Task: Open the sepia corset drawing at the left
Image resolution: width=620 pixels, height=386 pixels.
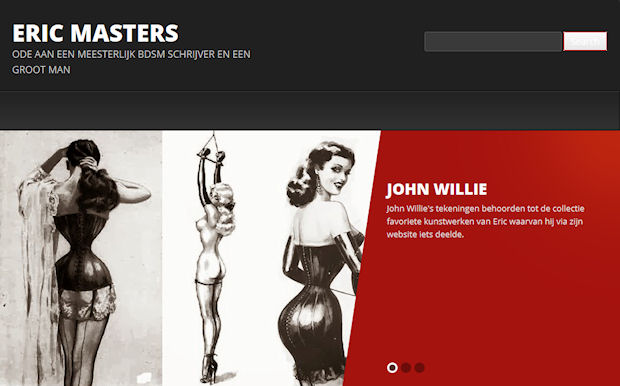Action: pos(81,258)
